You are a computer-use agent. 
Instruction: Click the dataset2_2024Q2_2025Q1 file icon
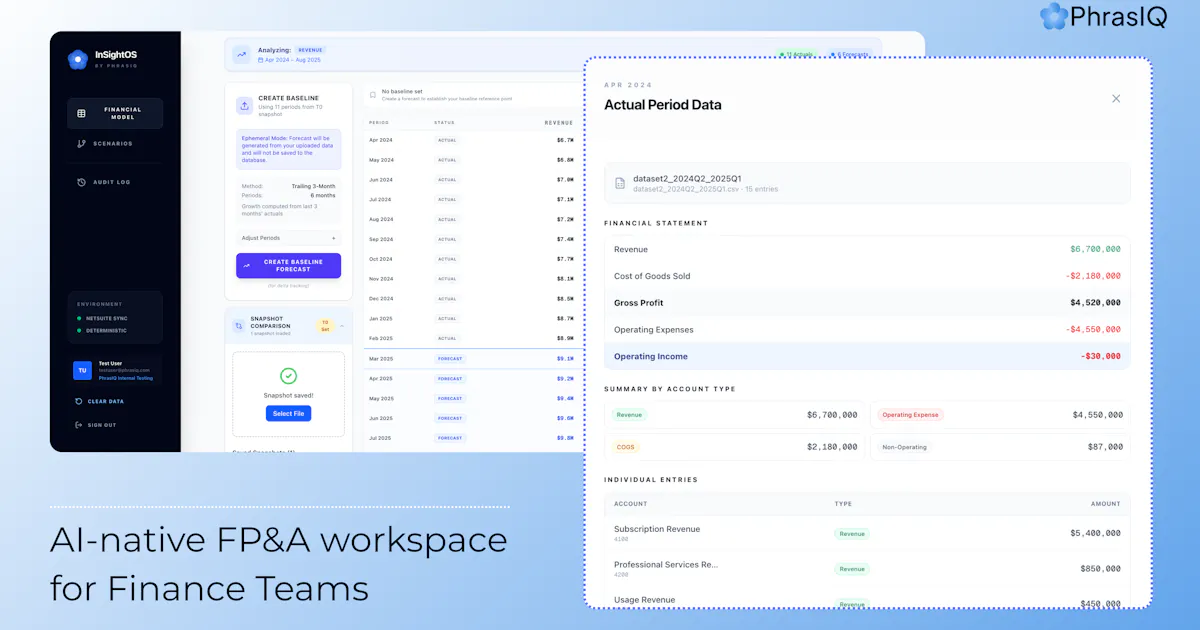click(620, 183)
